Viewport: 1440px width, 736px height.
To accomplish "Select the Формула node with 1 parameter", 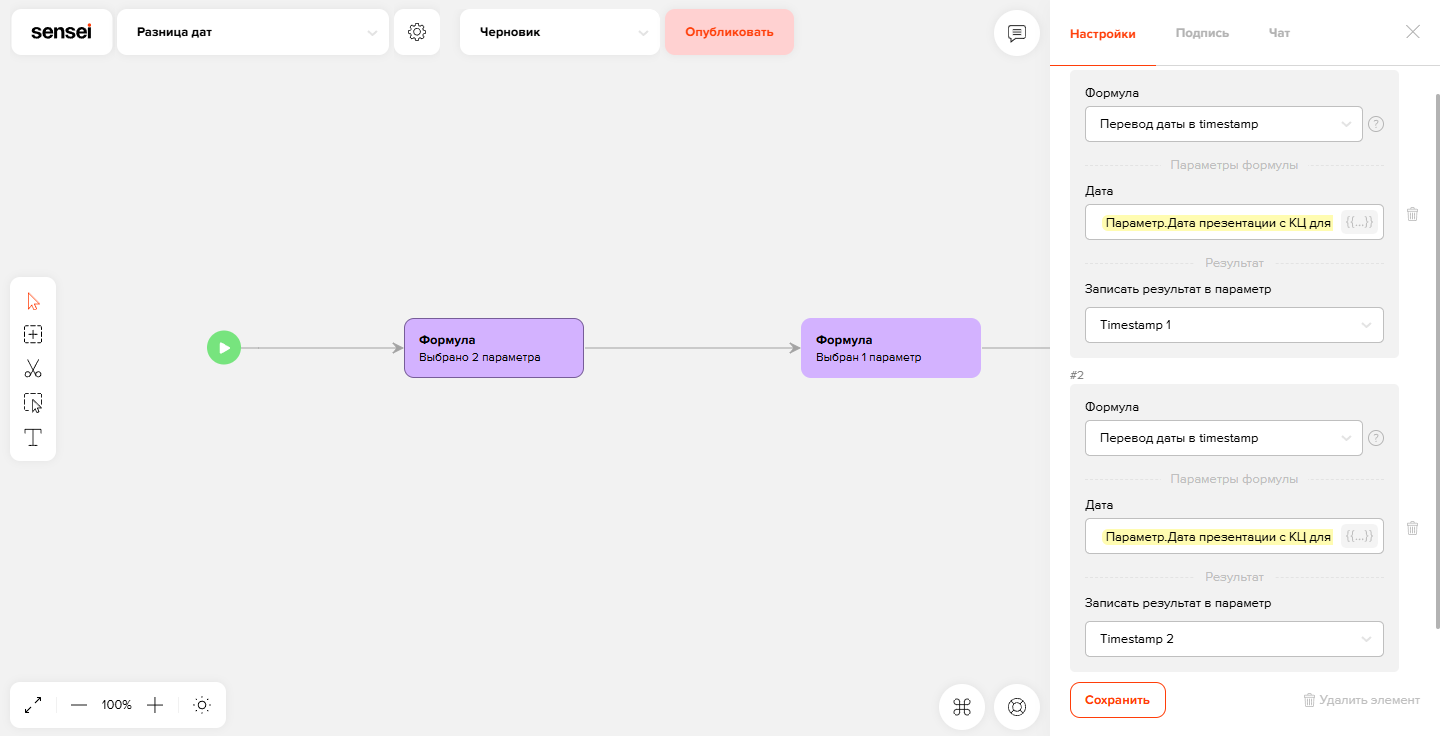I will point(891,348).
